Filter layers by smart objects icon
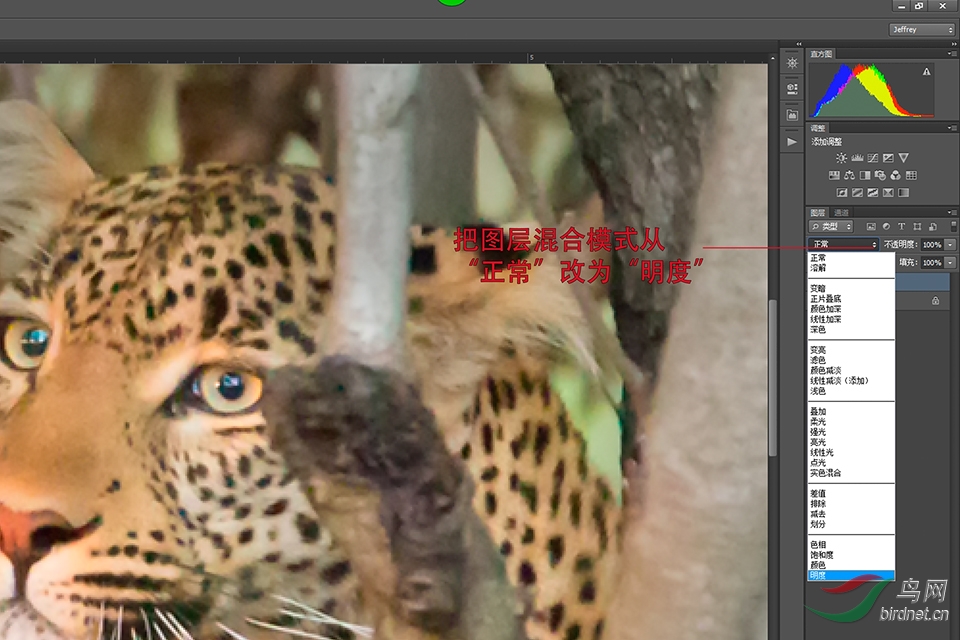Viewport: 960px width, 640px height. click(932, 227)
